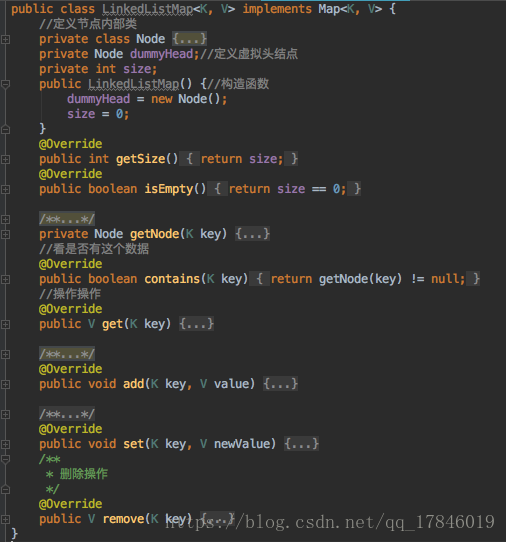The width and height of the screenshot is (506, 542).
Task: Click @Override annotation above remove
Action: [x=71, y=504]
